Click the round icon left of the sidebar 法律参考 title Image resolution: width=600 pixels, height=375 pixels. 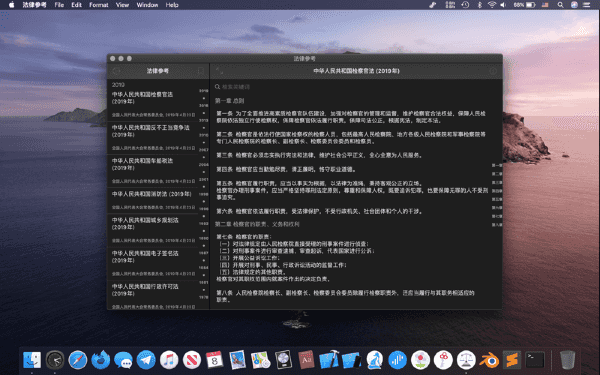[x=116, y=71]
